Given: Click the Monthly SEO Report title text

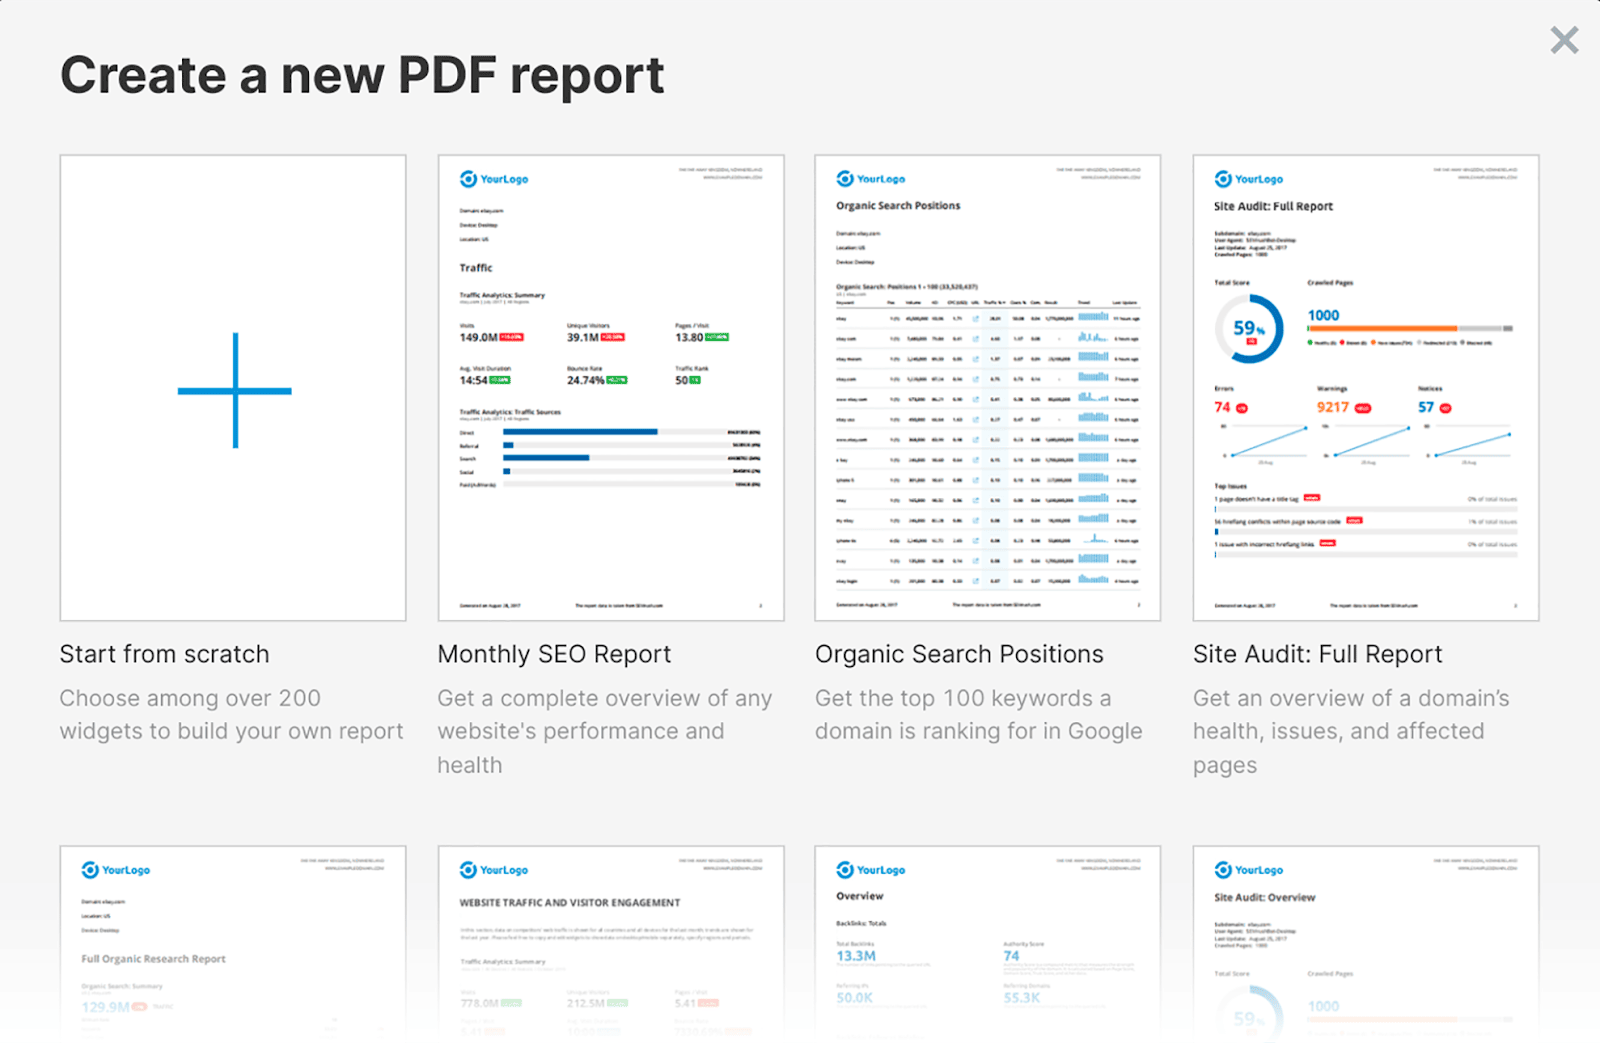Looking at the screenshot, I should click(x=553, y=654).
